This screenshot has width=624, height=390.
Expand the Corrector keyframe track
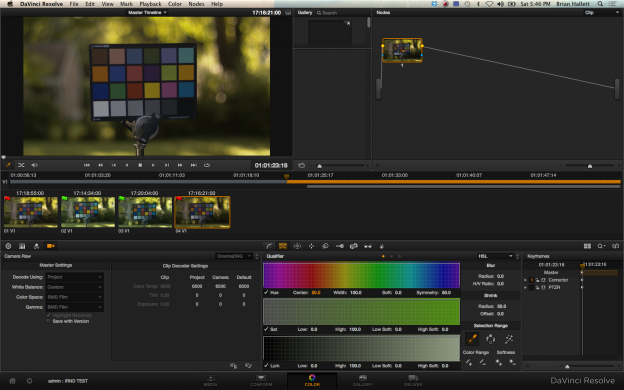click(525, 280)
